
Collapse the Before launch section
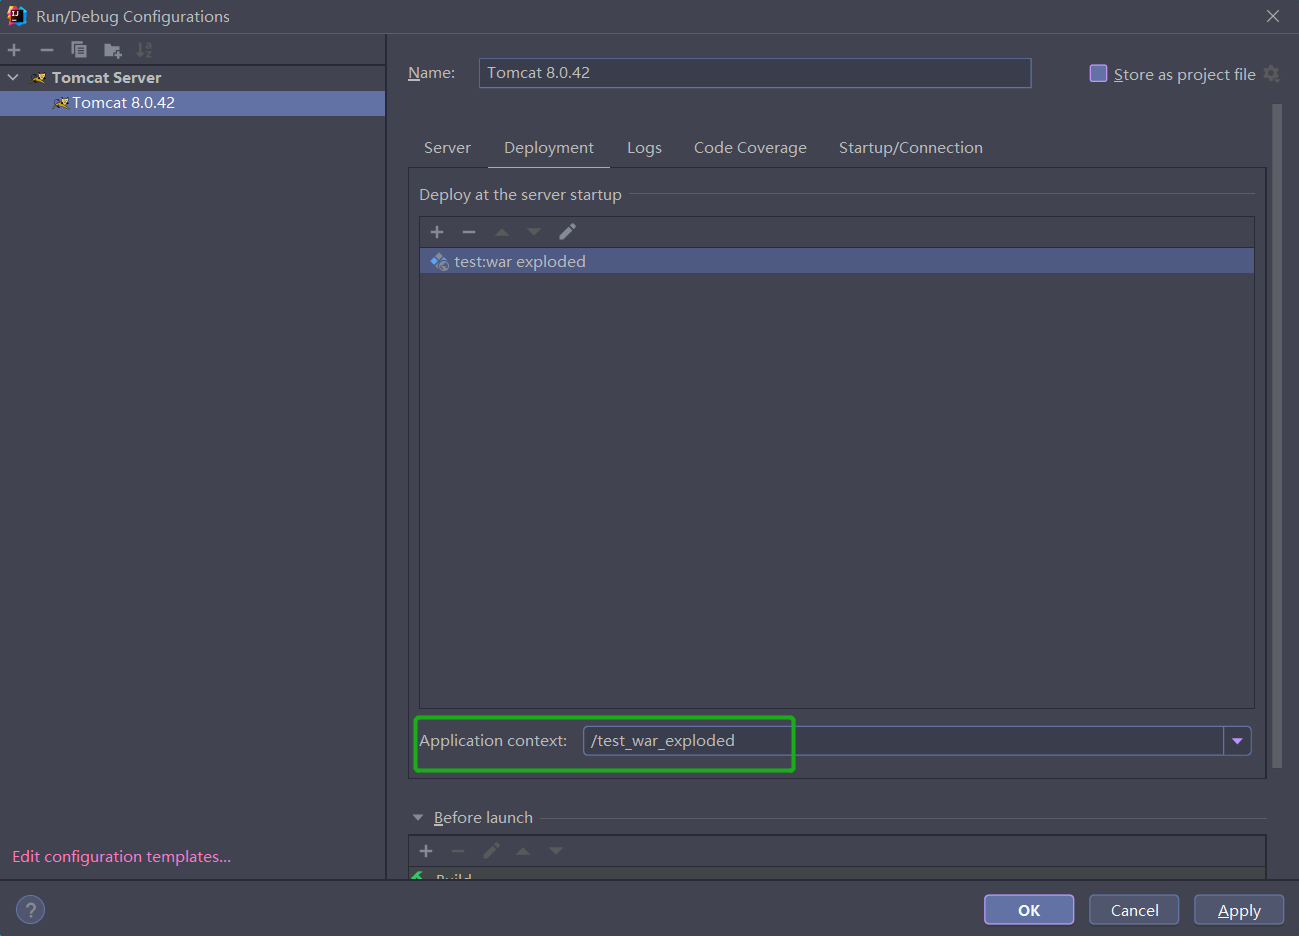pyautogui.click(x=418, y=817)
